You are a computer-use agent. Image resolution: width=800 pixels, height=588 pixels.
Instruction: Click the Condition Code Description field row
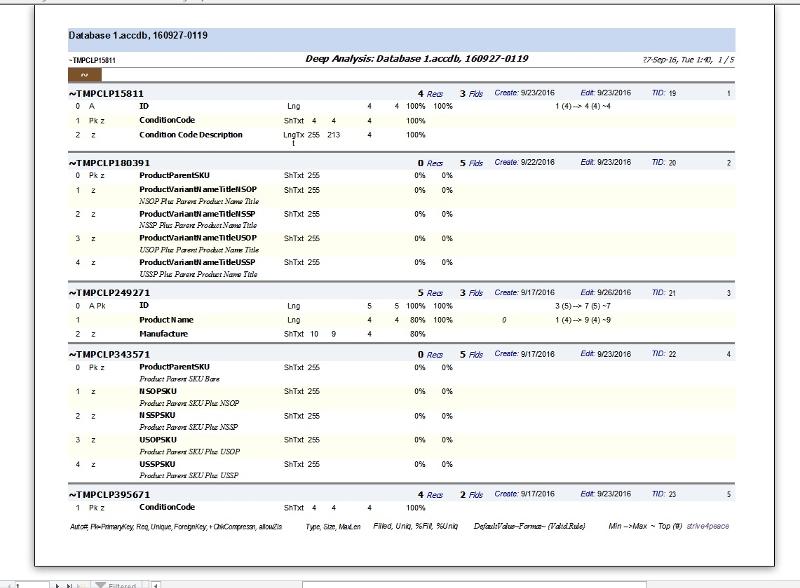click(190, 135)
